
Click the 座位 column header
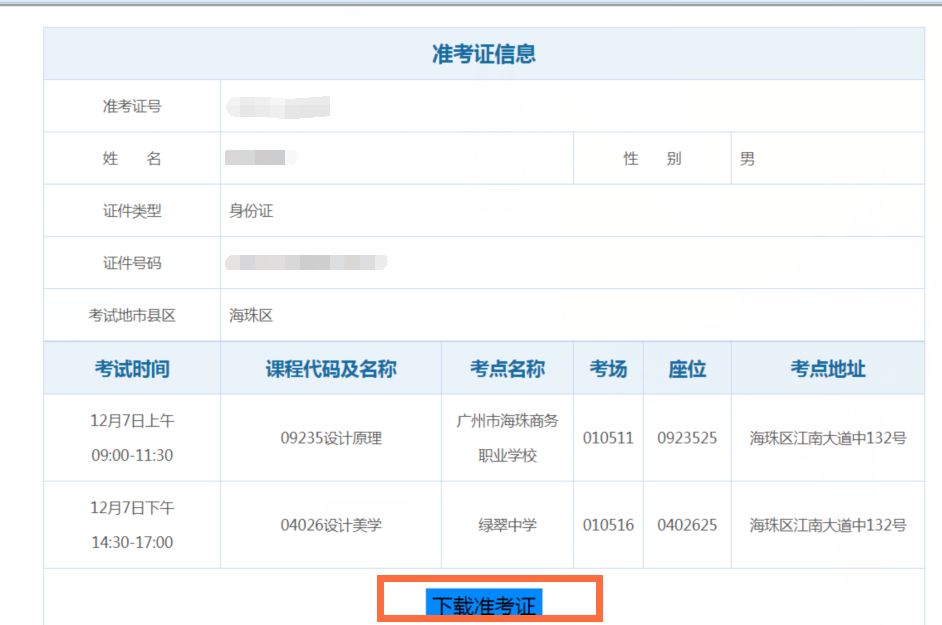687,369
